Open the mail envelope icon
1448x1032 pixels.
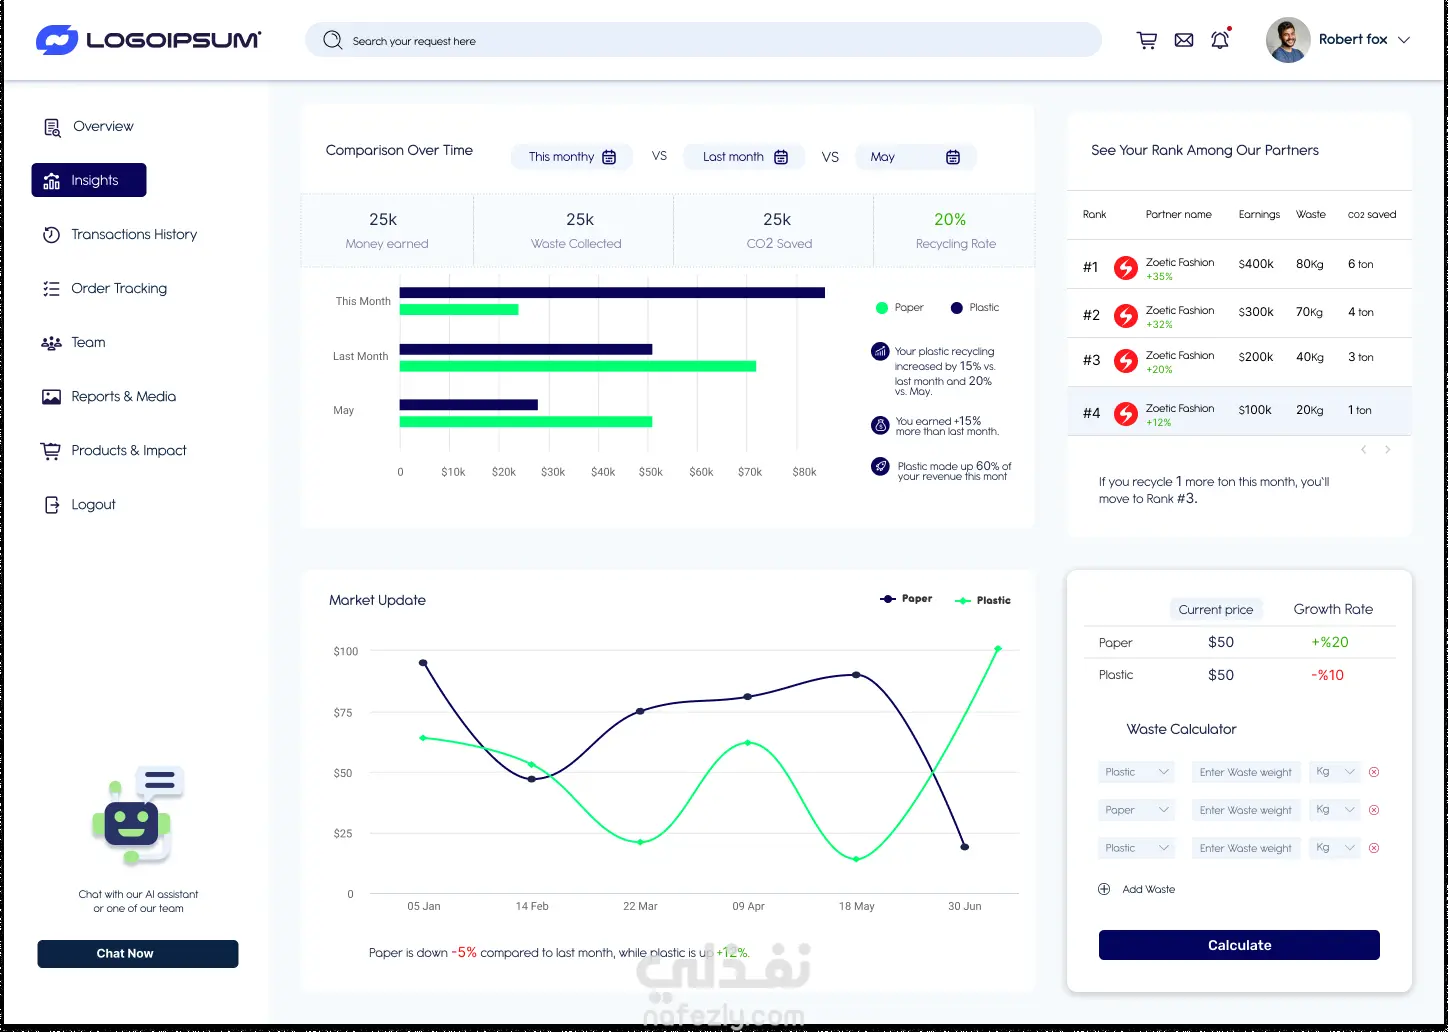point(1184,40)
